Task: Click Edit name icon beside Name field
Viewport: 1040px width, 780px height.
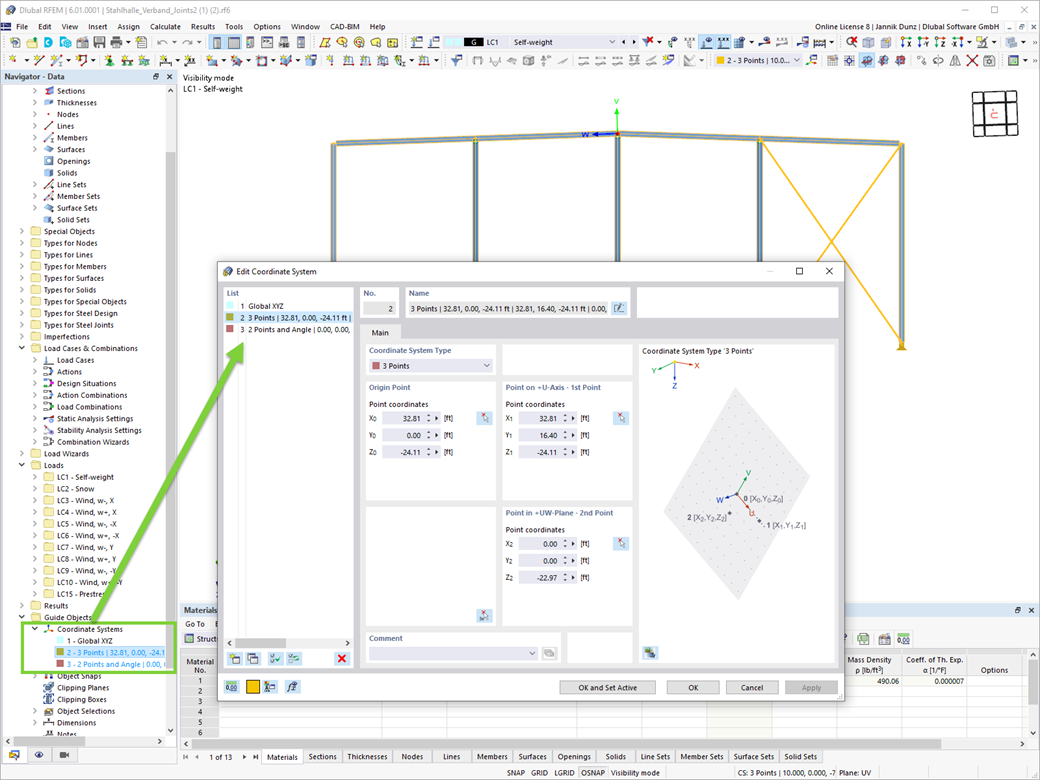Action: [619, 308]
